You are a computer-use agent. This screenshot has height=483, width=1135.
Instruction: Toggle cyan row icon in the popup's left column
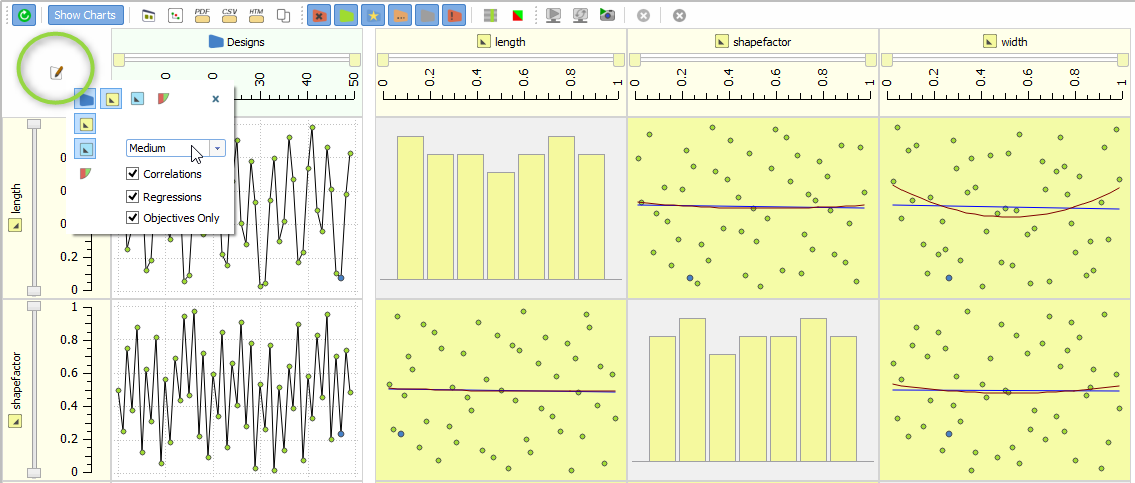(x=85, y=148)
